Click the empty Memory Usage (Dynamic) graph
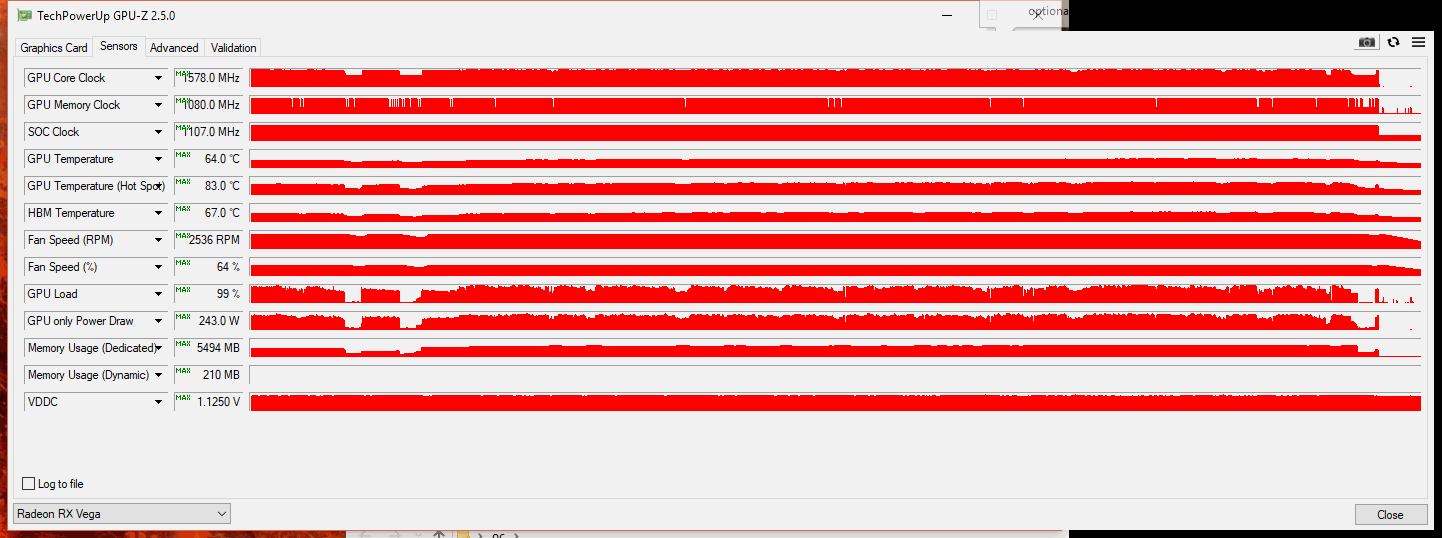Image resolution: width=1442 pixels, height=538 pixels. click(835, 375)
